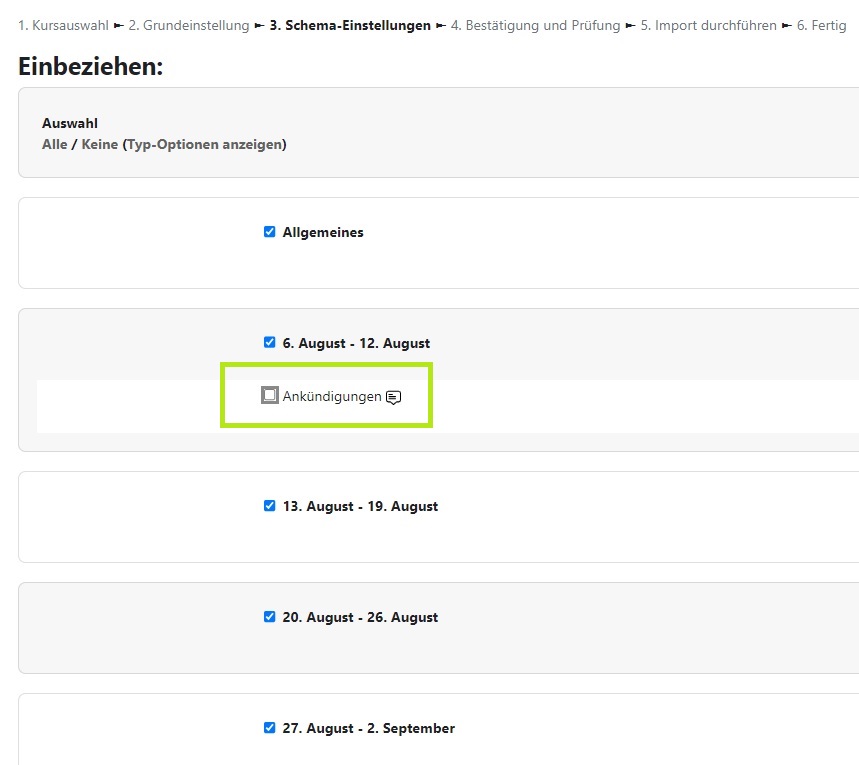Click the Ankündigungen label text
The width and height of the screenshot is (859, 765).
click(x=332, y=397)
